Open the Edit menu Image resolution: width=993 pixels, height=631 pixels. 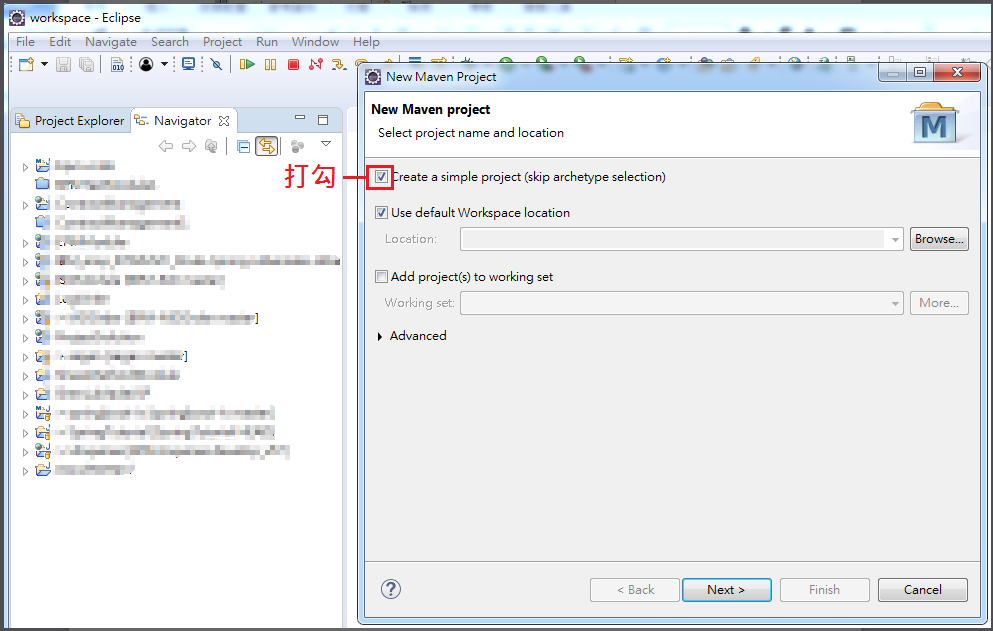click(60, 42)
